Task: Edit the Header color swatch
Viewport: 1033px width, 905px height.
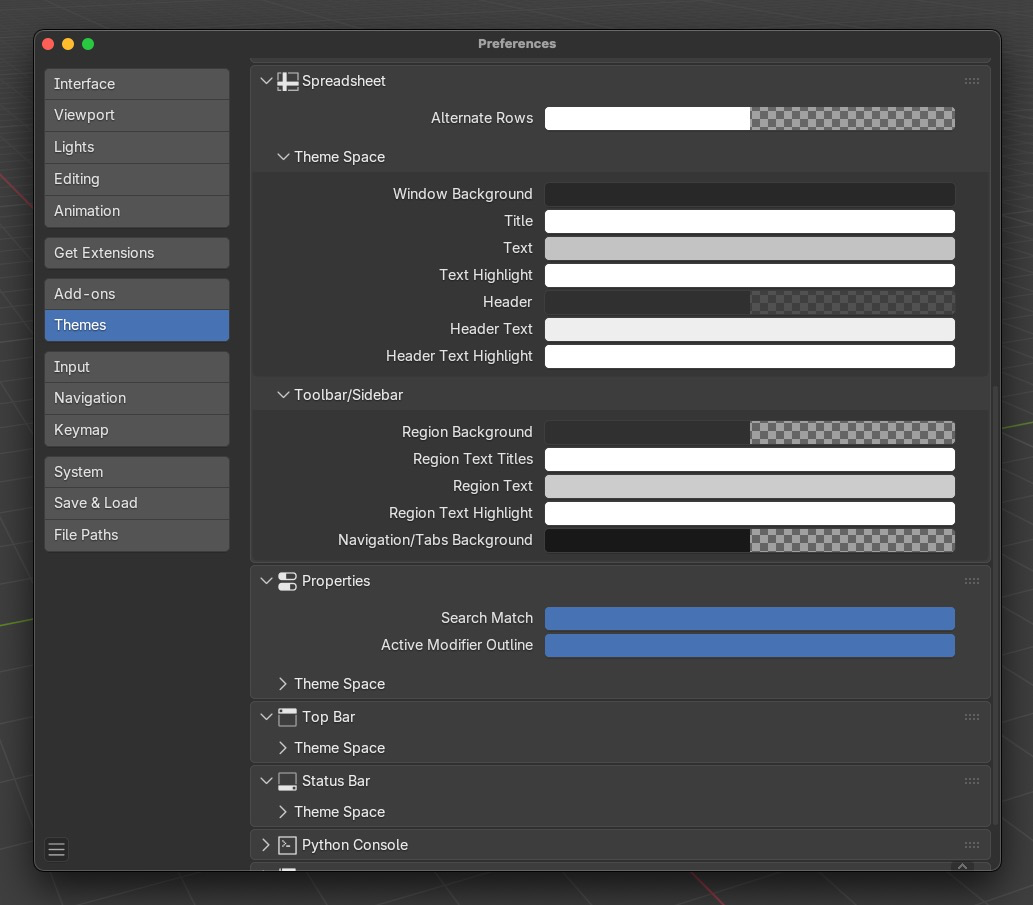Action: pos(750,302)
